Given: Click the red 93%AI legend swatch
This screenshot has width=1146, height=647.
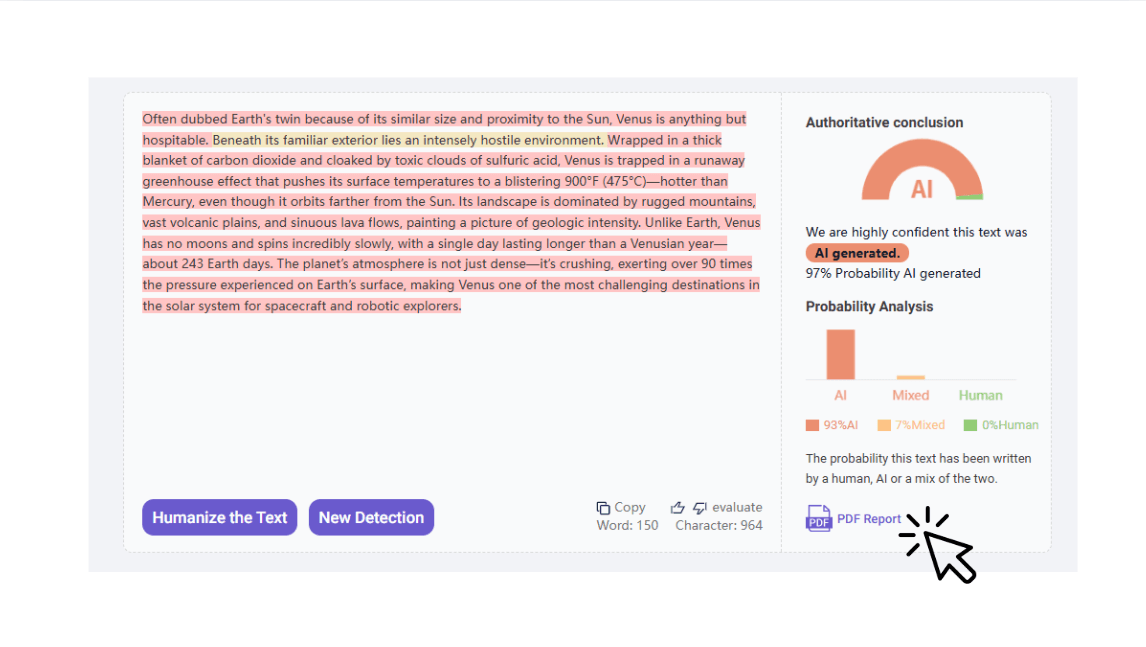Looking at the screenshot, I should tap(812, 425).
